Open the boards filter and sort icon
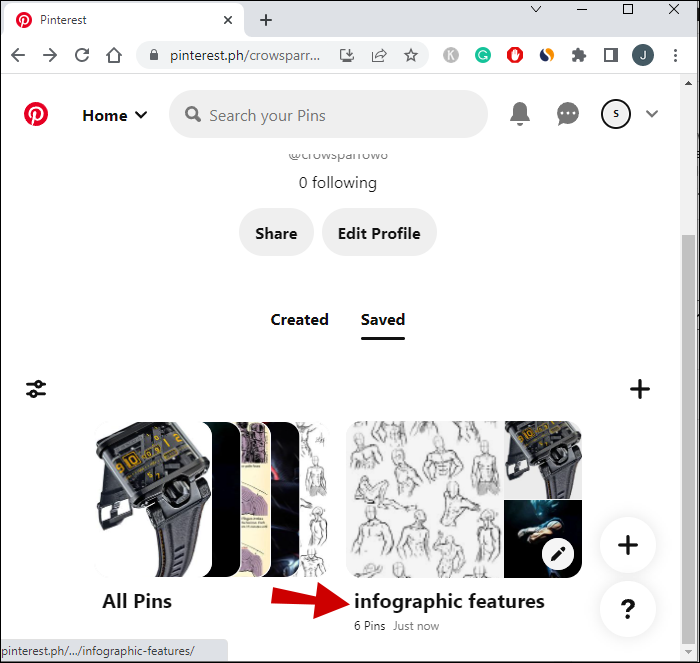The height and width of the screenshot is (663, 700). tap(36, 389)
